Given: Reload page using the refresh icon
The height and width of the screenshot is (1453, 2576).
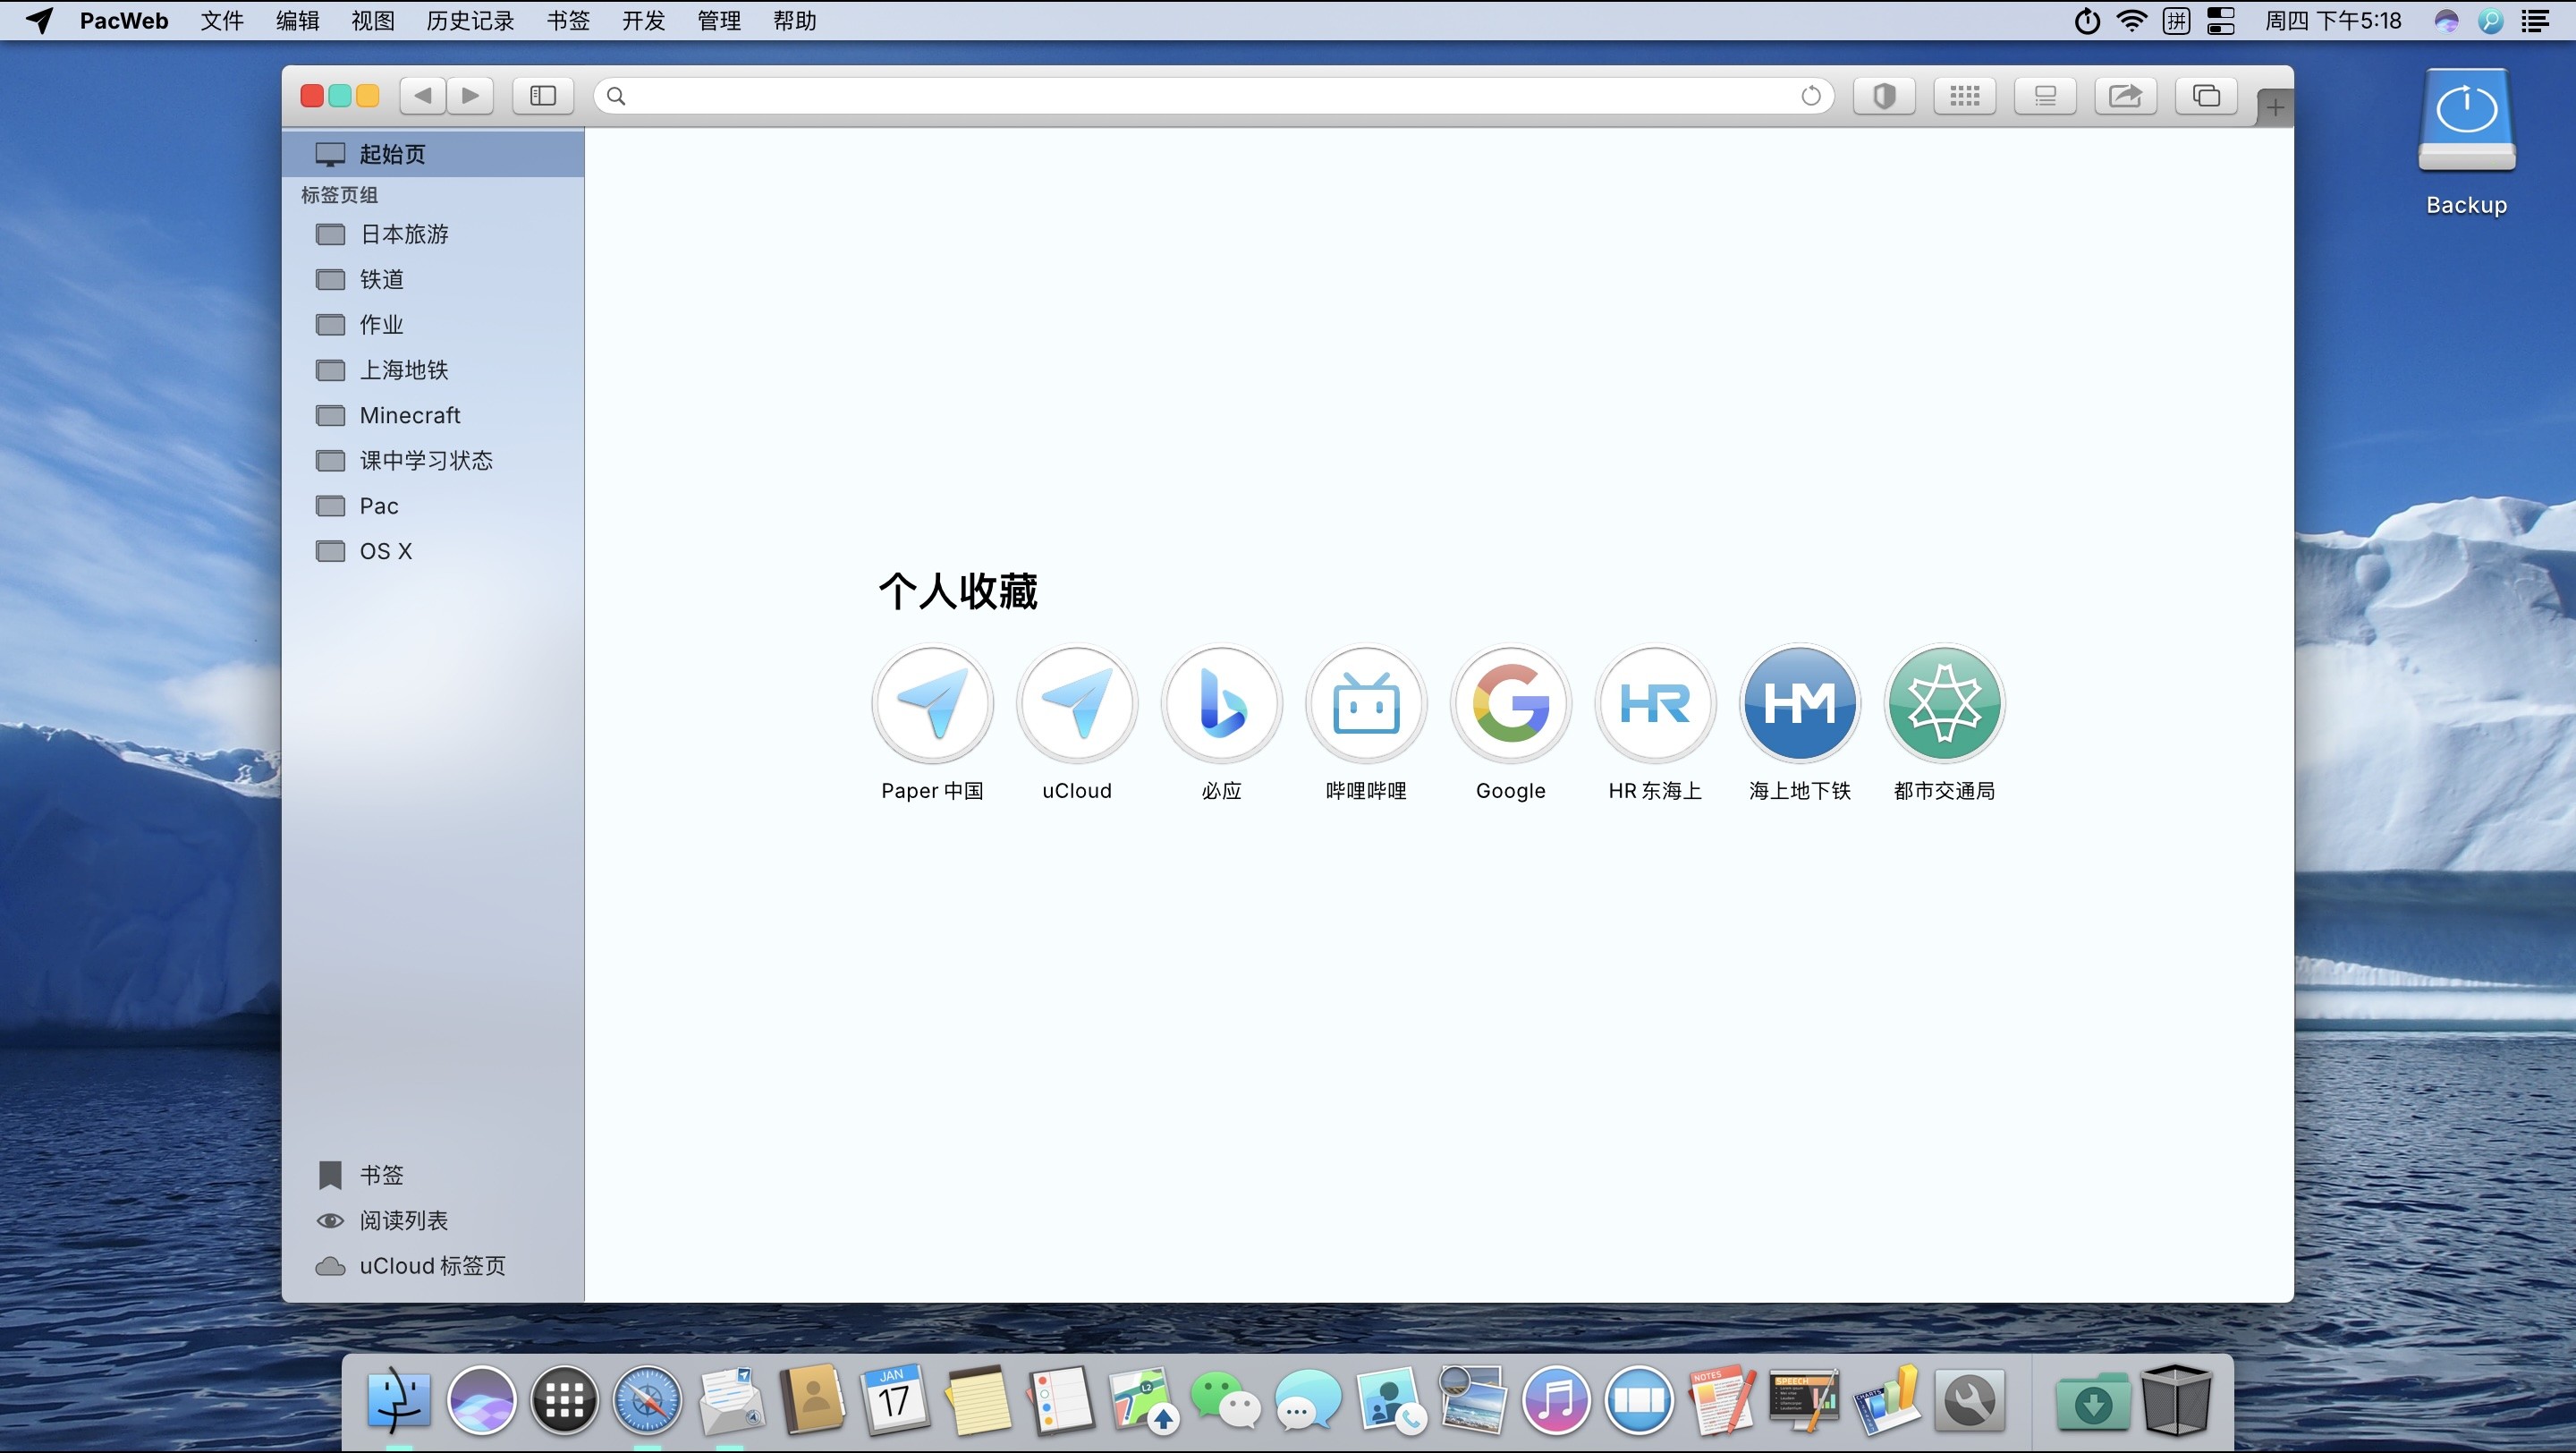Looking at the screenshot, I should pyautogui.click(x=1810, y=96).
